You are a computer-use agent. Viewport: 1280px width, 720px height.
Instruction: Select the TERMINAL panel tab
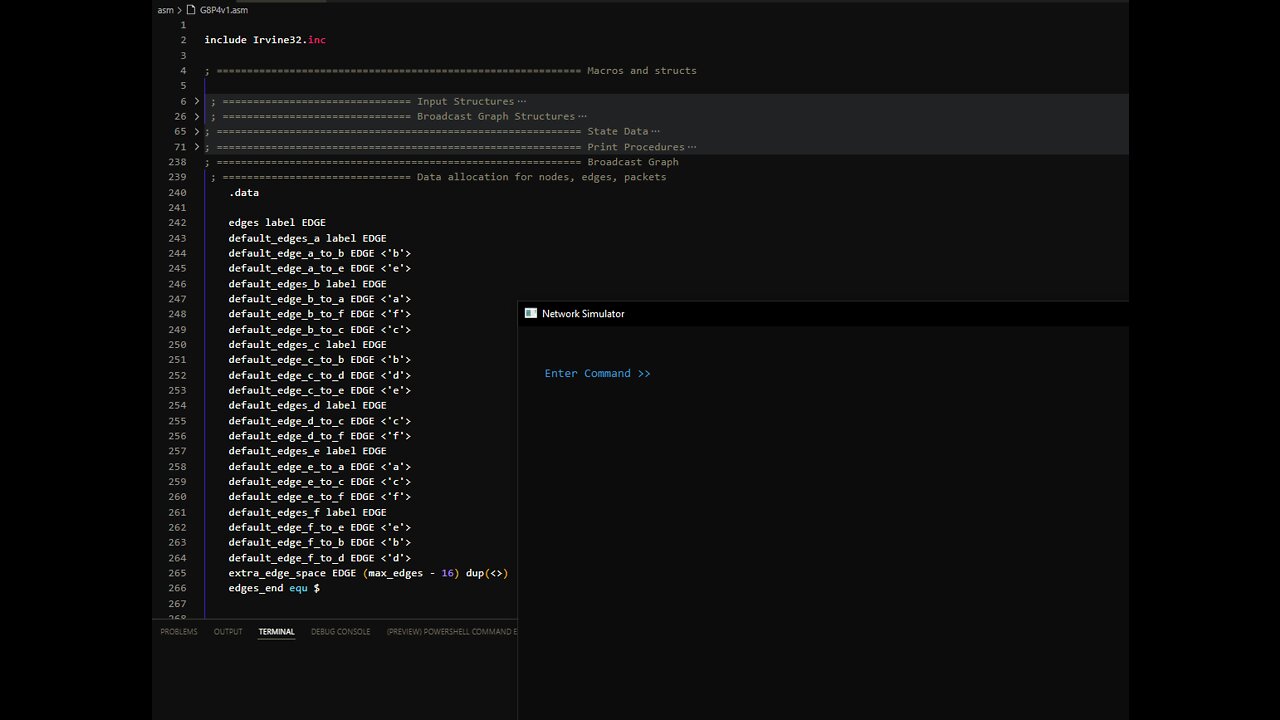click(277, 632)
